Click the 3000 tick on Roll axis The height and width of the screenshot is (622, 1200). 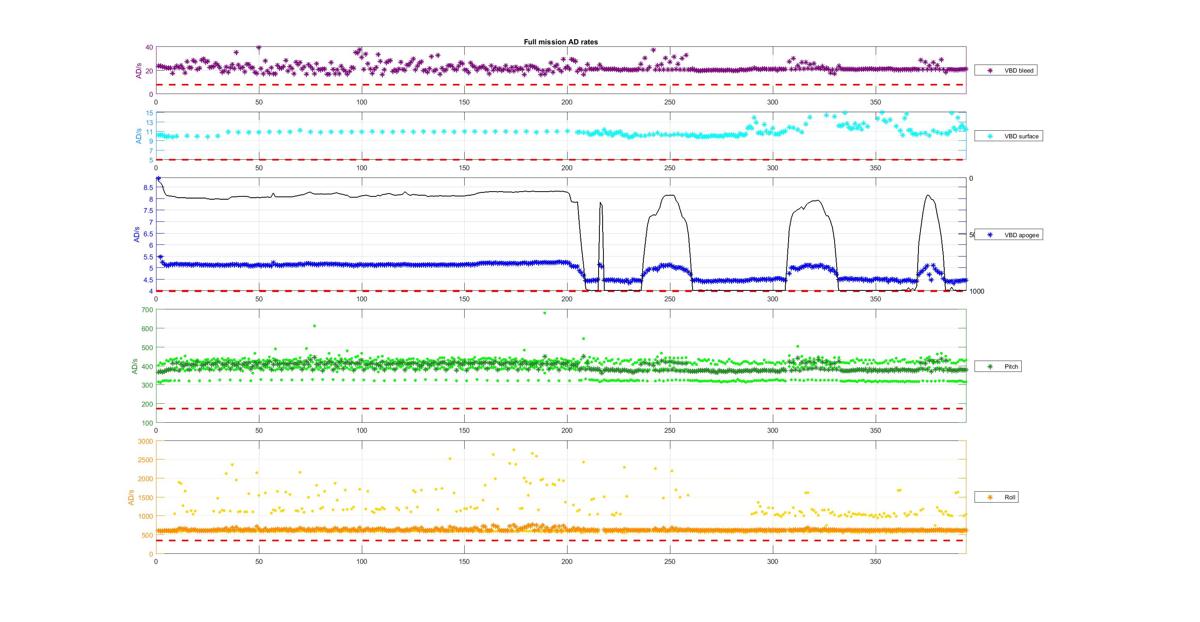point(146,441)
